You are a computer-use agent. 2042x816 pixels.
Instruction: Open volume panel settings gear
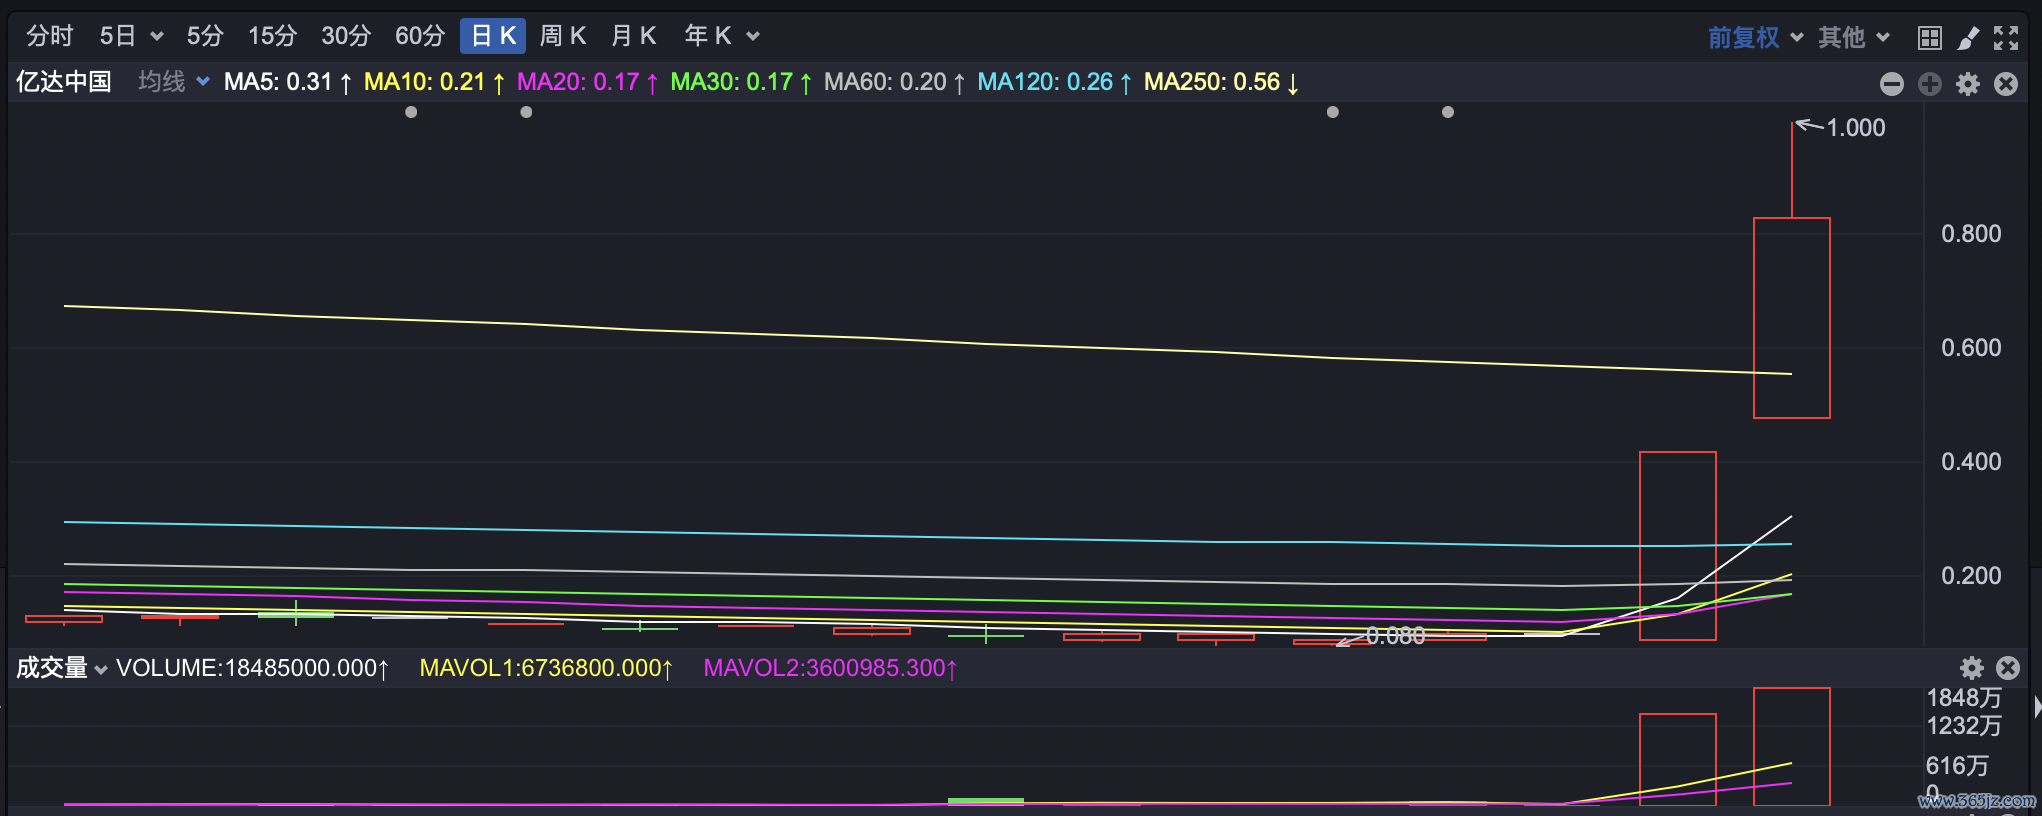click(x=1971, y=668)
